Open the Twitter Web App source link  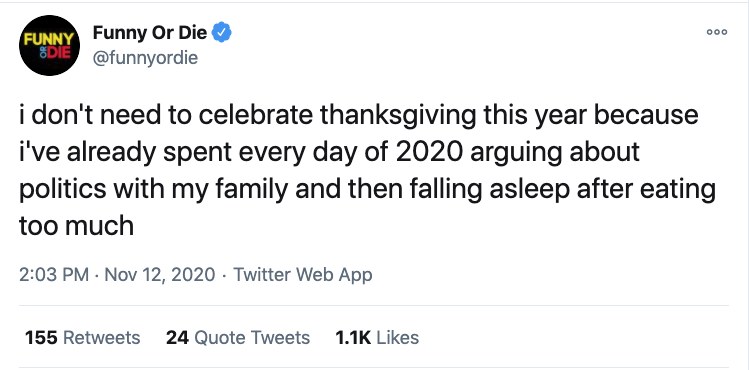click(x=303, y=275)
